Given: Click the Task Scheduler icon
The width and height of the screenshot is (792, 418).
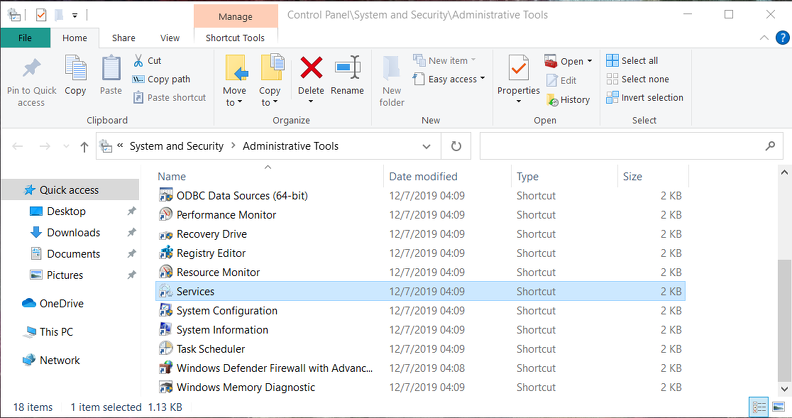Looking at the screenshot, I should tap(166, 349).
